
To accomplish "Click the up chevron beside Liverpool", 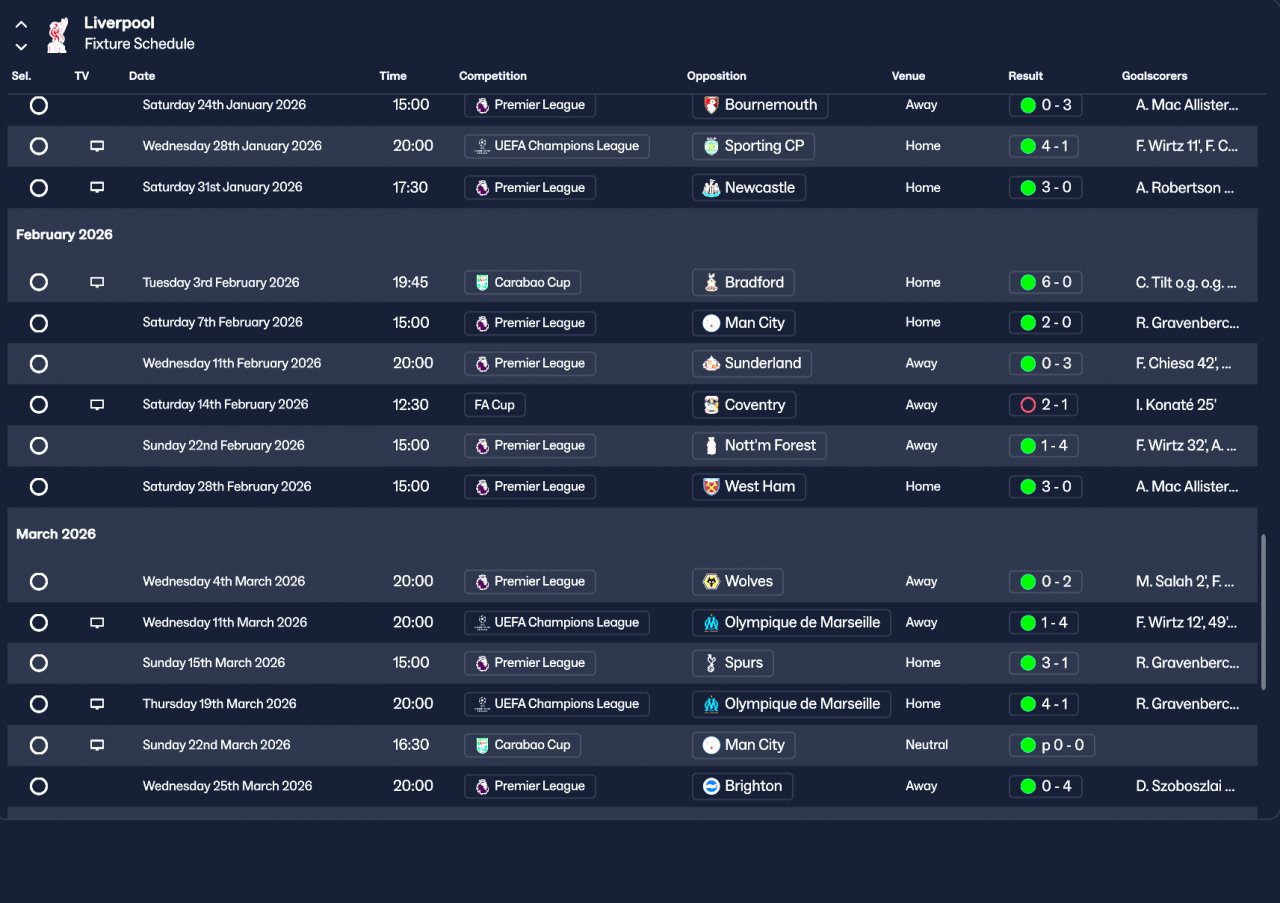I will (21, 24).
